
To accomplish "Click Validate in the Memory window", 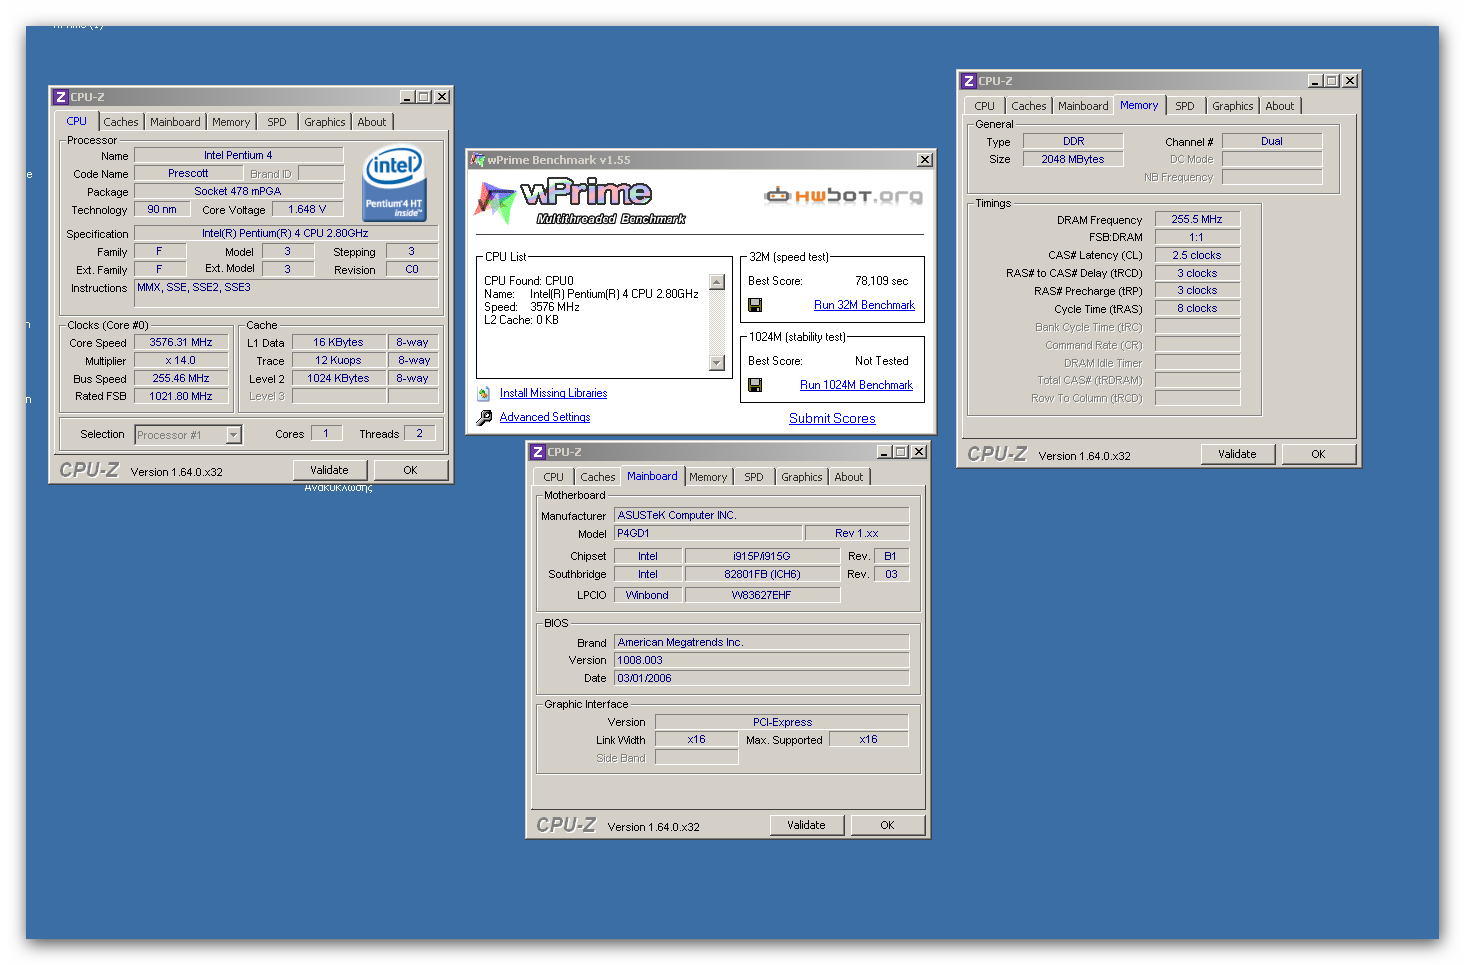I will (x=1238, y=454).
